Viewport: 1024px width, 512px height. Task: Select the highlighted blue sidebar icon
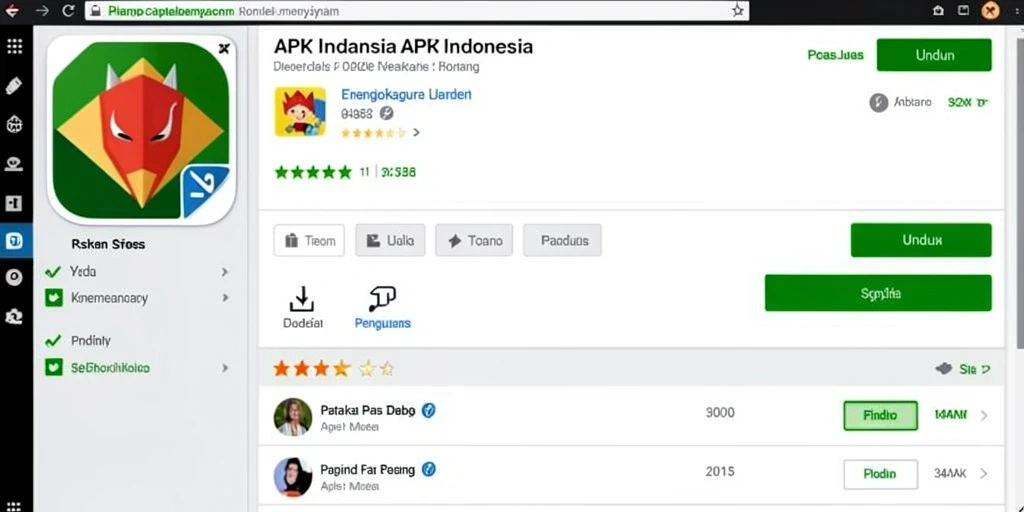point(14,240)
